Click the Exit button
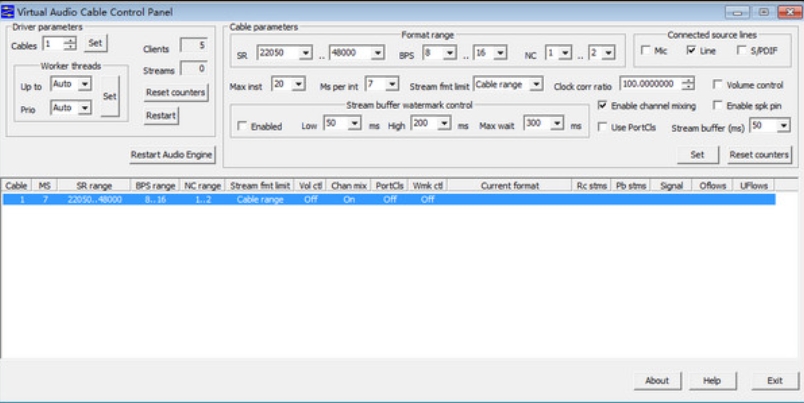This screenshot has height=403, width=804. (775, 381)
